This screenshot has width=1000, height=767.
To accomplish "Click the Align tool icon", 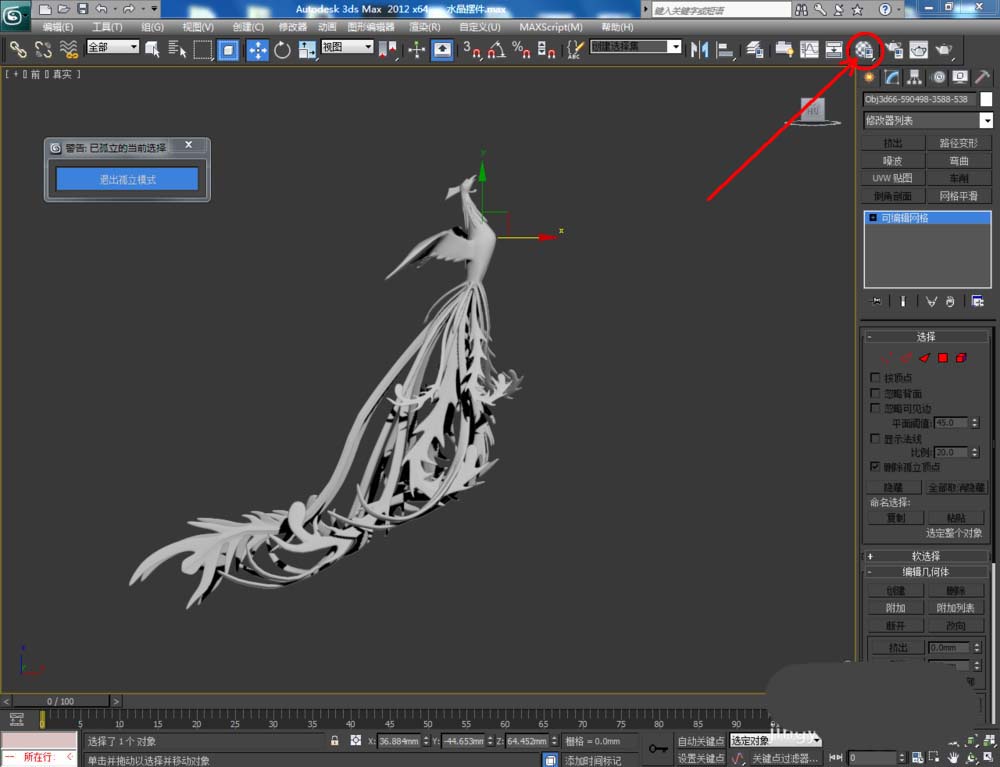I will [724, 50].
